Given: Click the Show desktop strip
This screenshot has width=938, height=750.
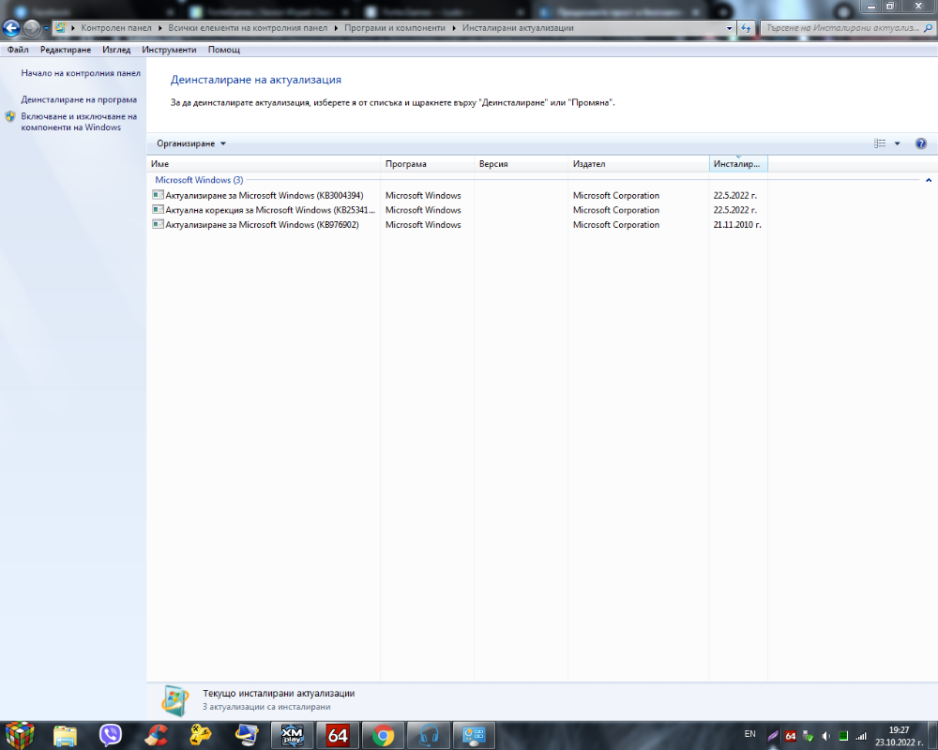Looking at the screenshot, I should click(x=932, y=736).
